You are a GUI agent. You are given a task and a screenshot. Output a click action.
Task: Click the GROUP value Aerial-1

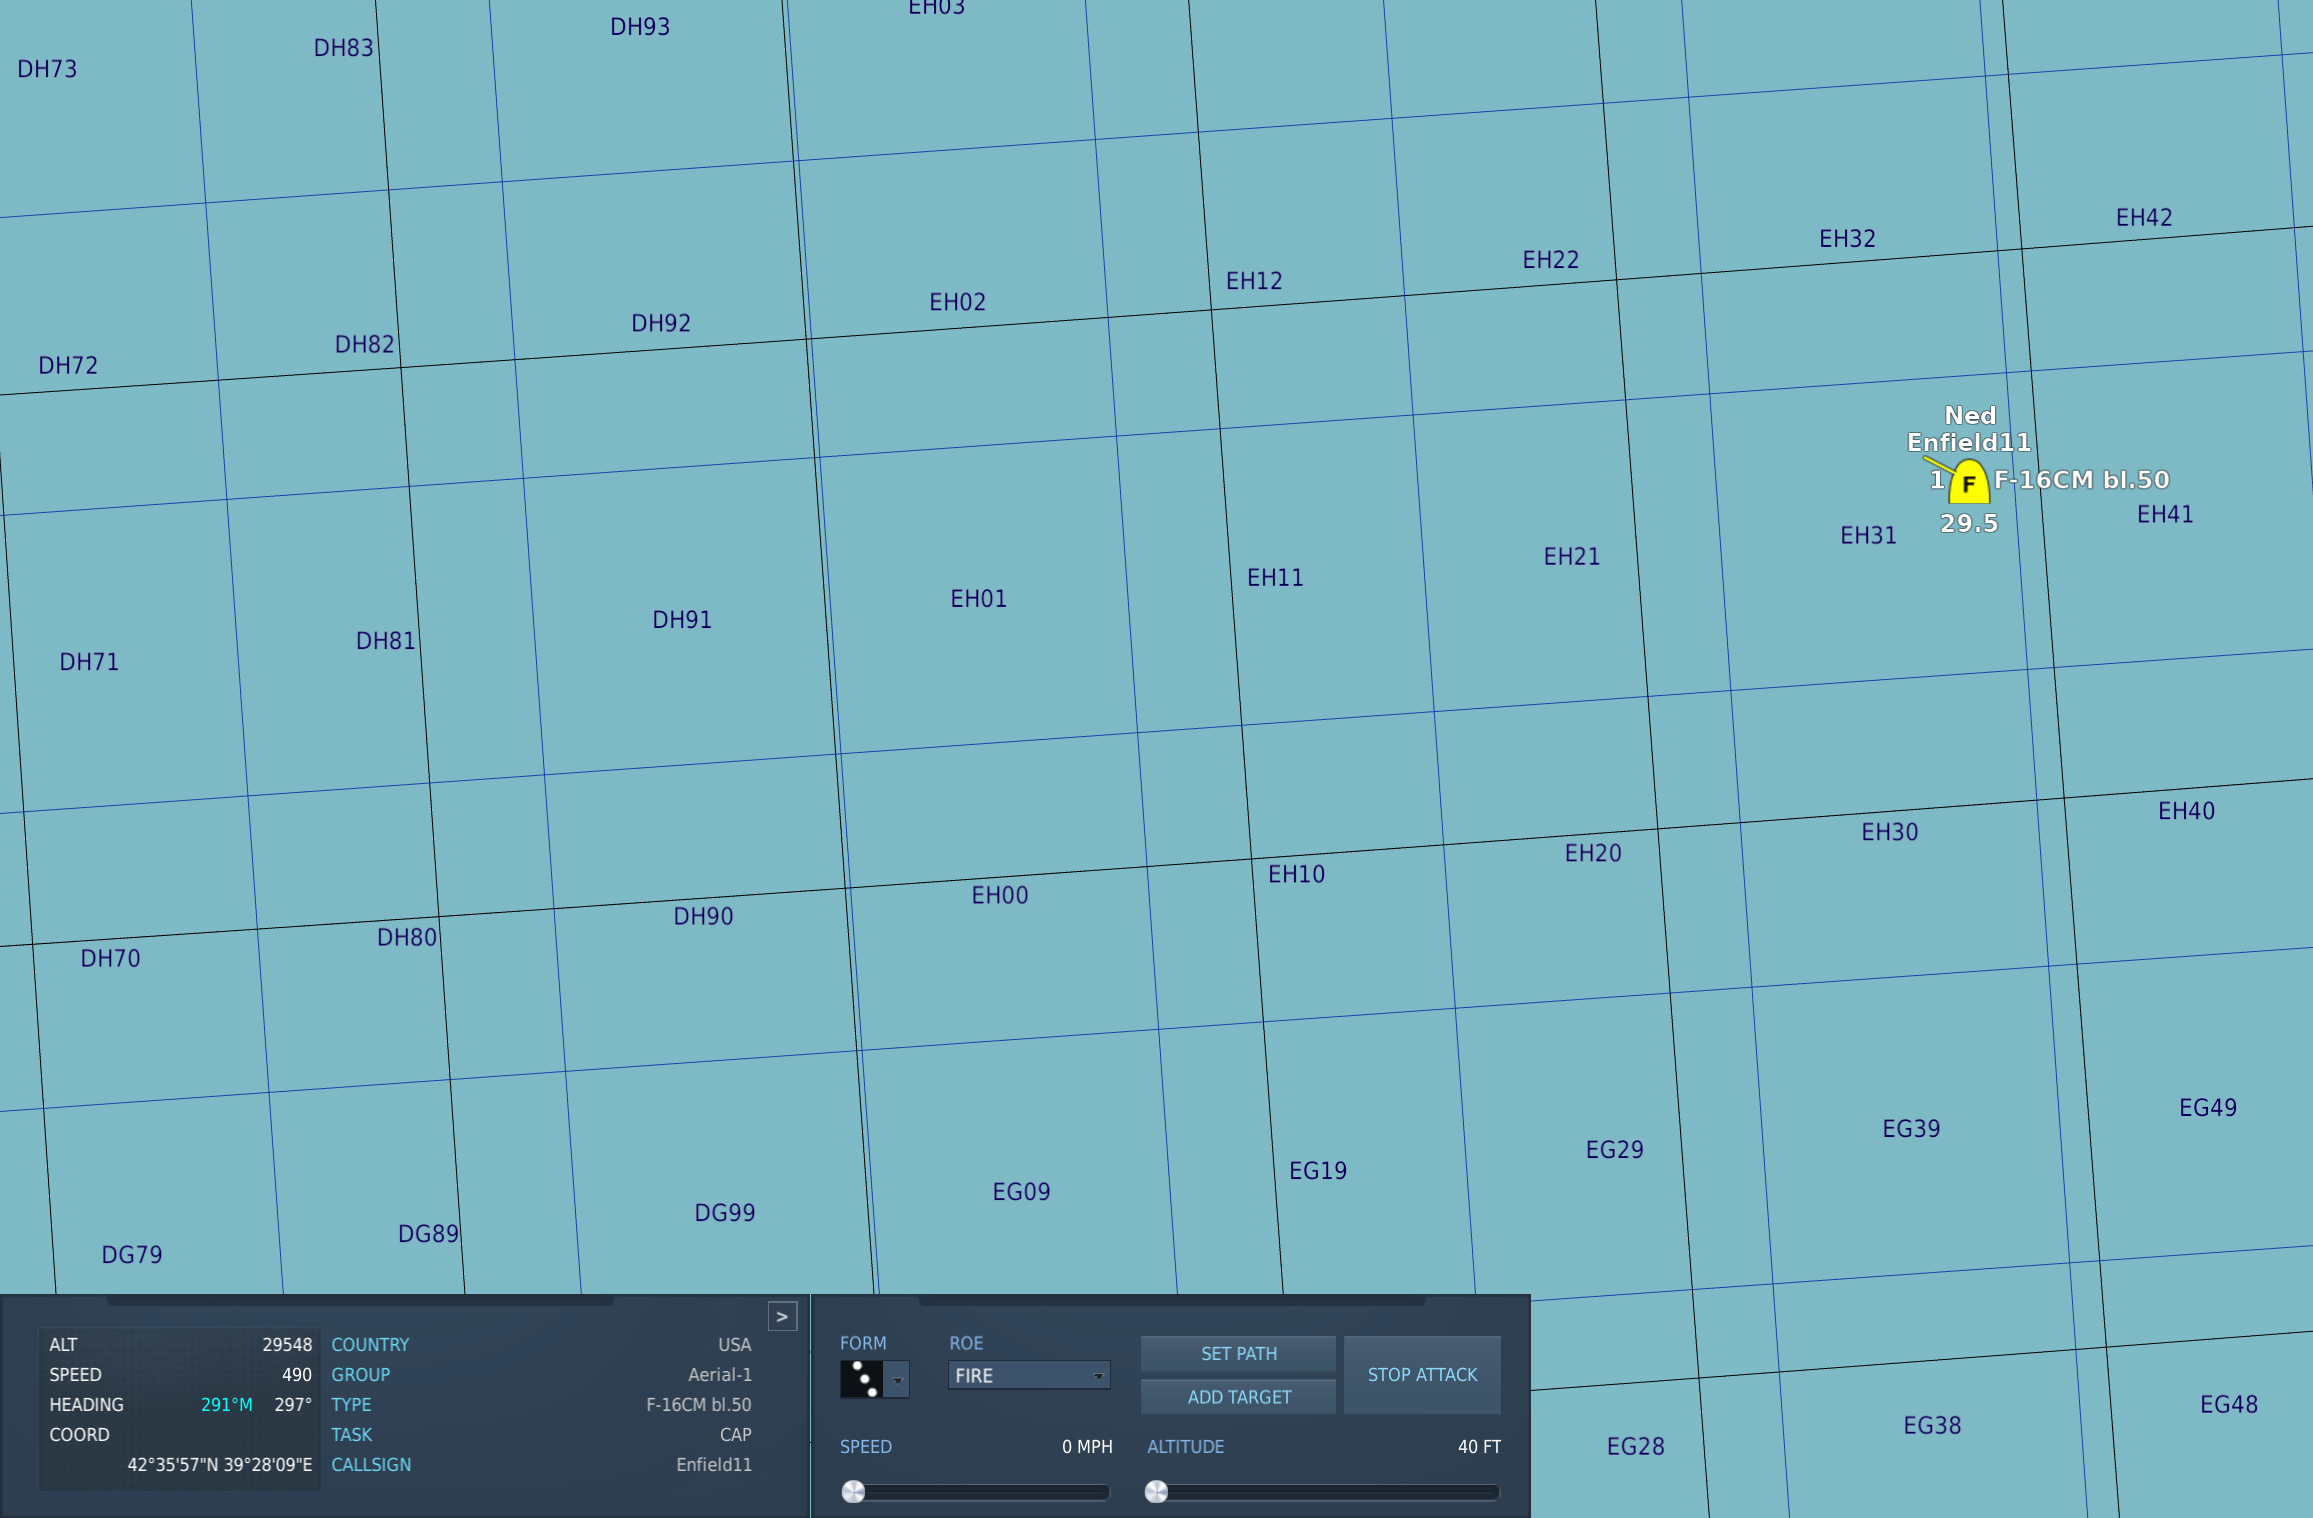tap(720, 1375)
